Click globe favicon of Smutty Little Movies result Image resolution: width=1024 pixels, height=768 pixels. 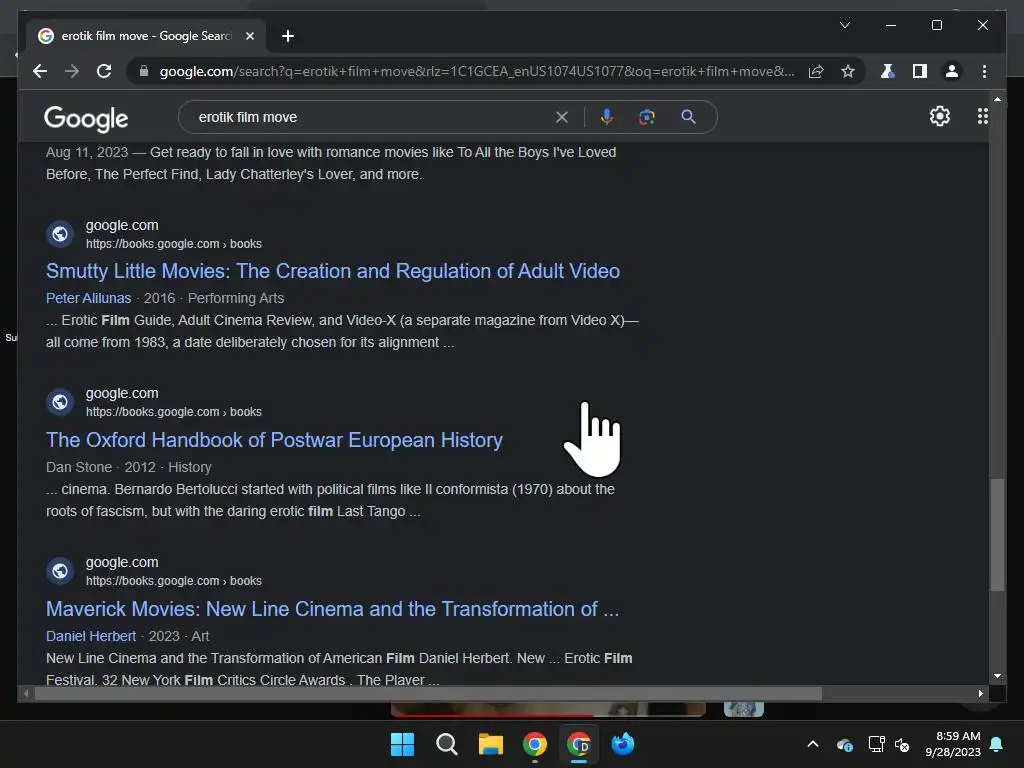click(x=60, y=234)
